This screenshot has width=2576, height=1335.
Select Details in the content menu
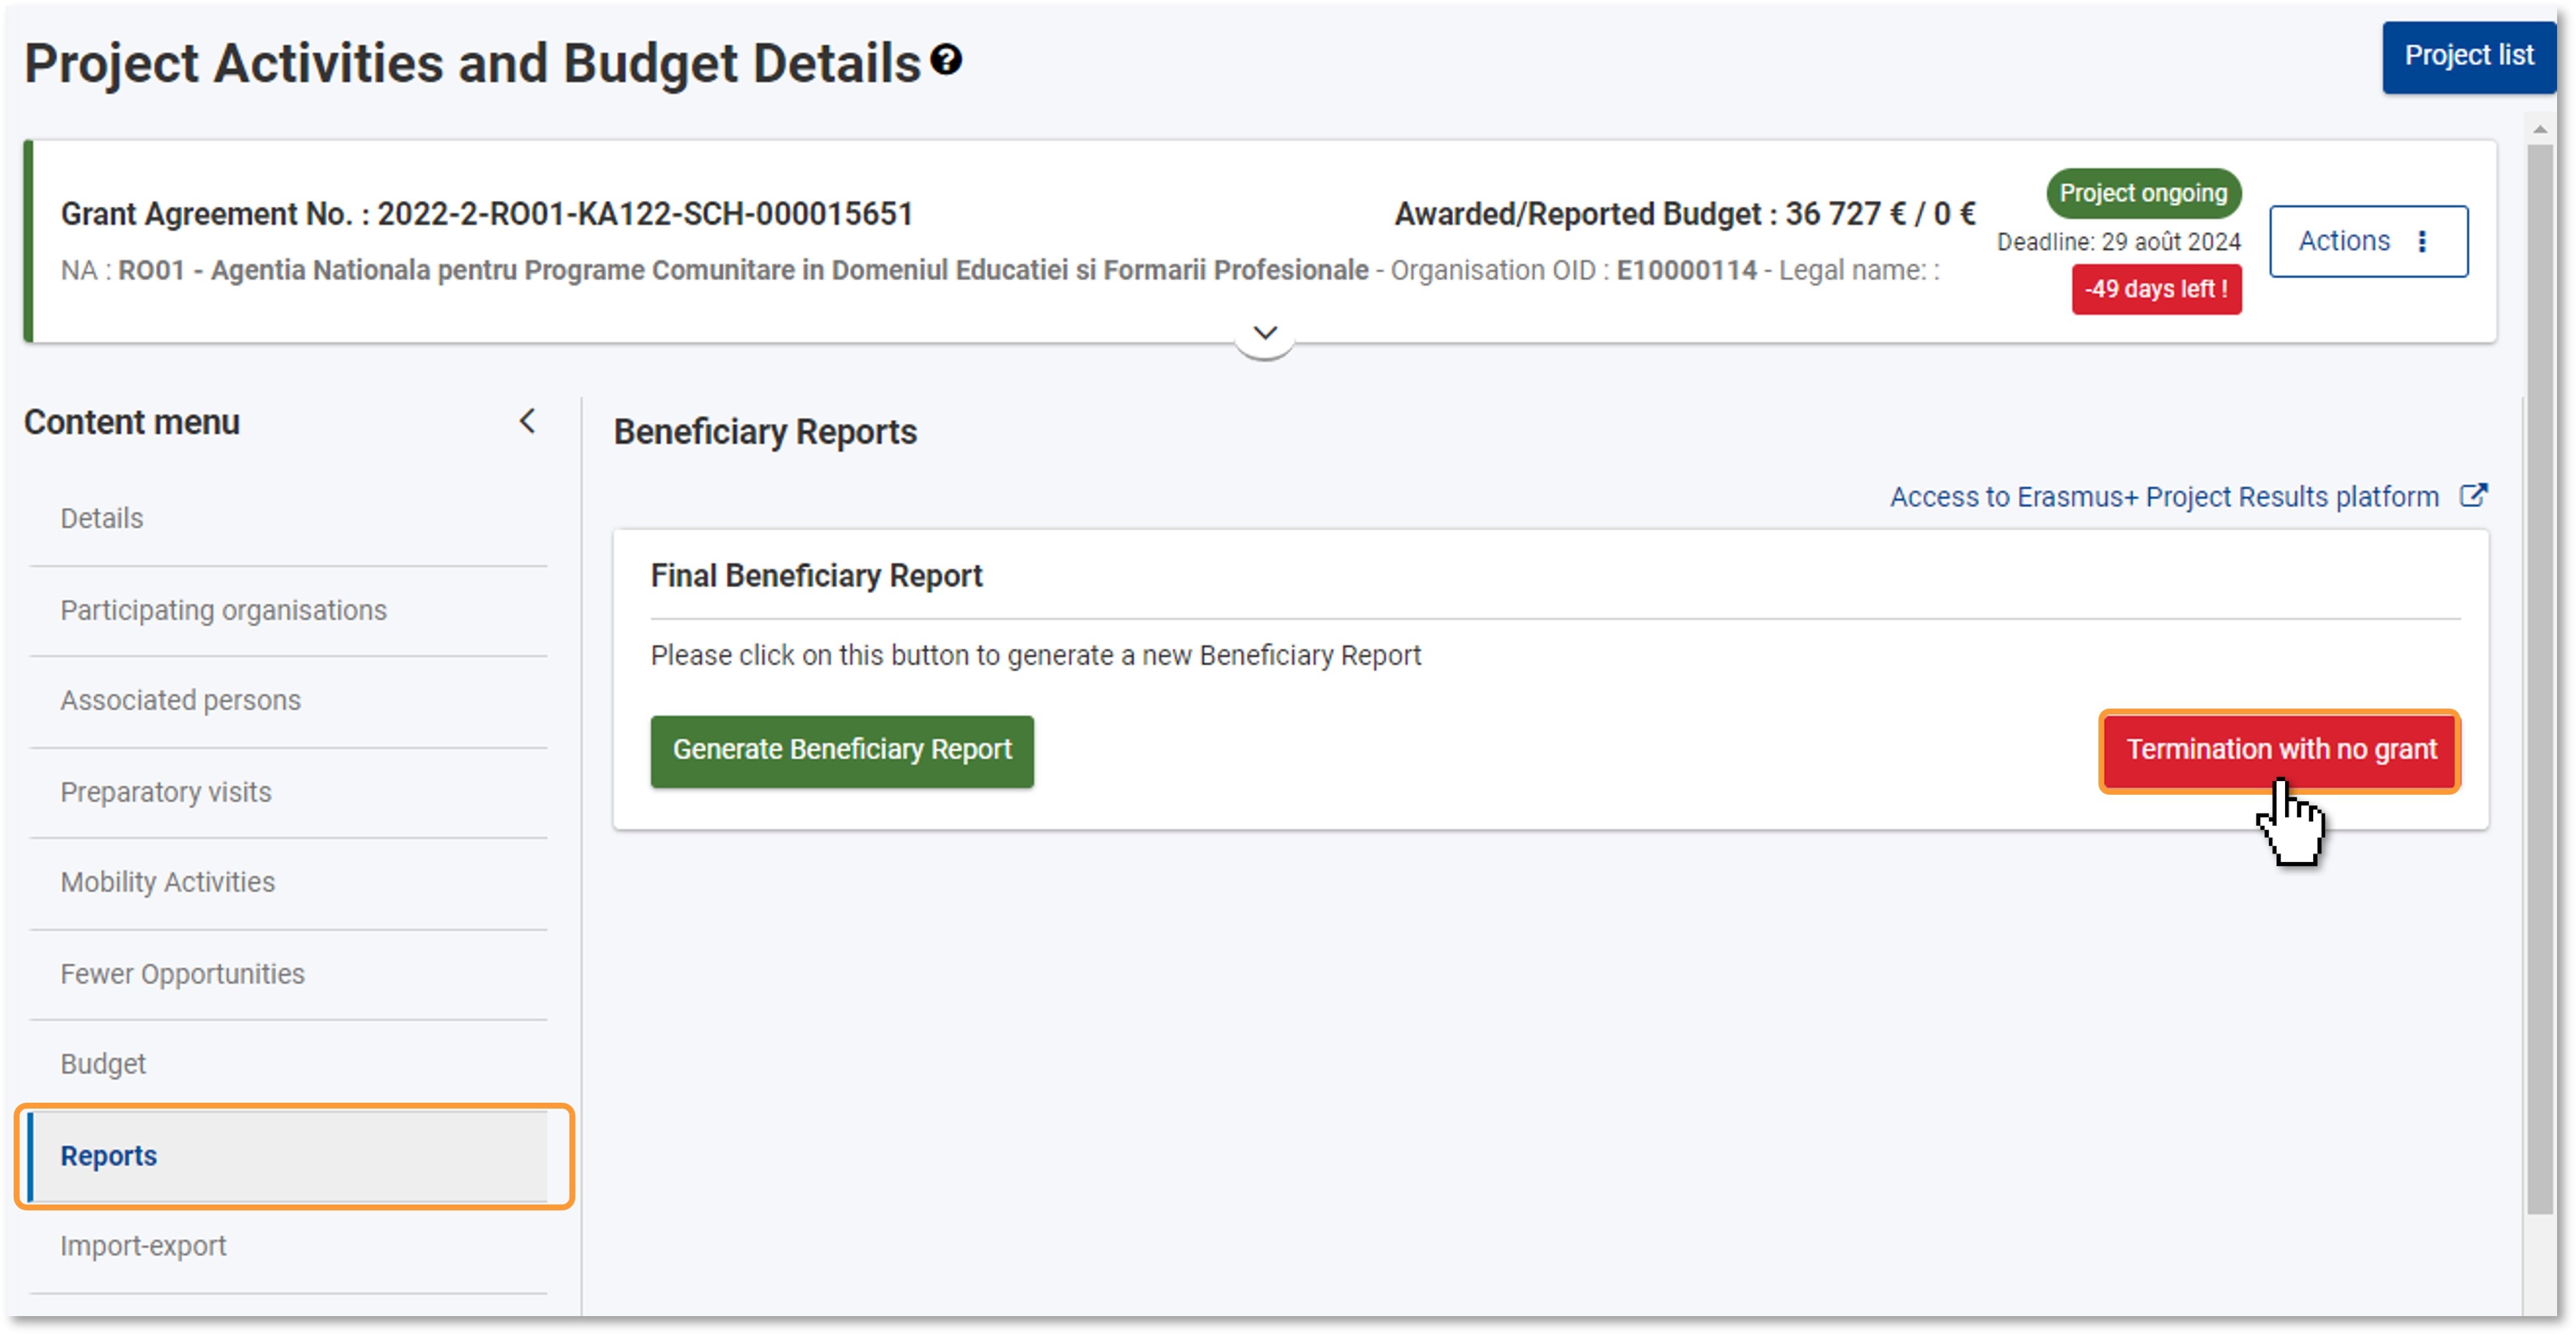pos(102,518)
